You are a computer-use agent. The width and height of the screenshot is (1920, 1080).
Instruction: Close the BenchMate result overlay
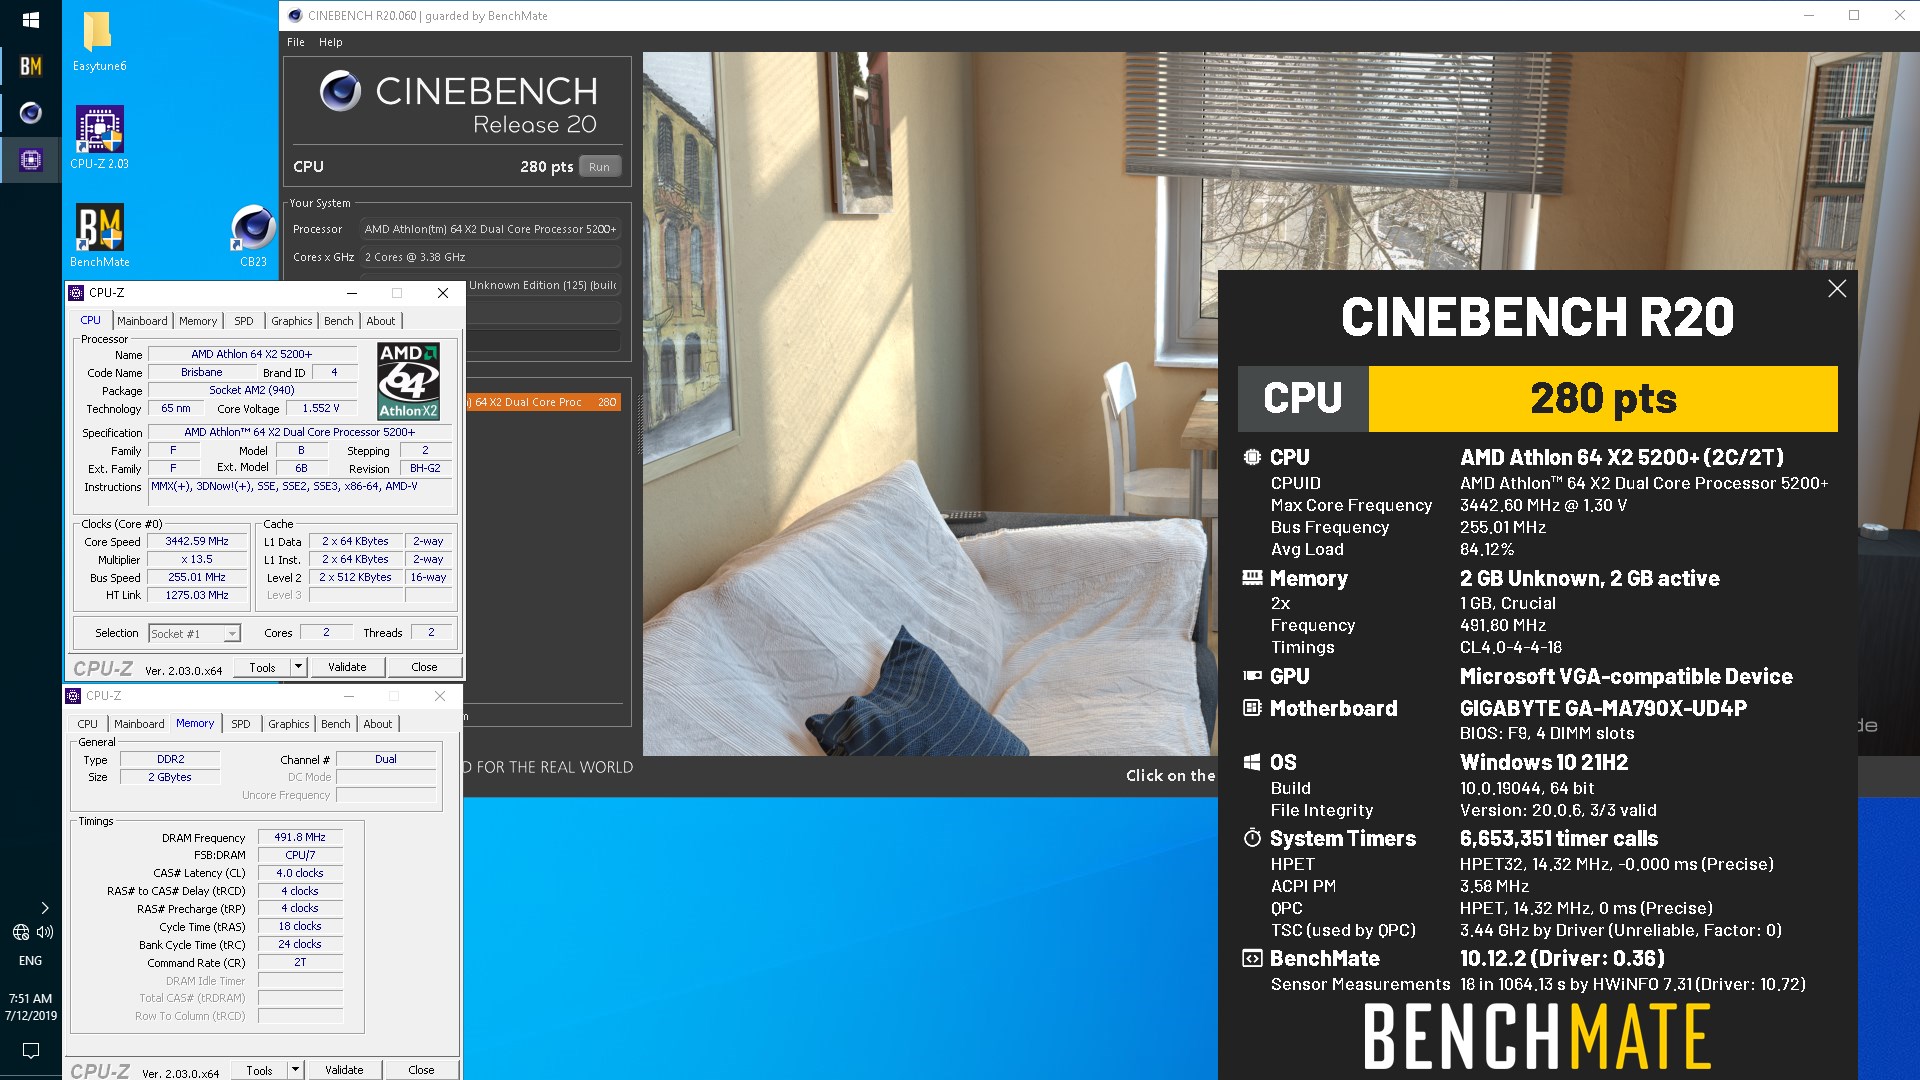[x=1836, y=289]
